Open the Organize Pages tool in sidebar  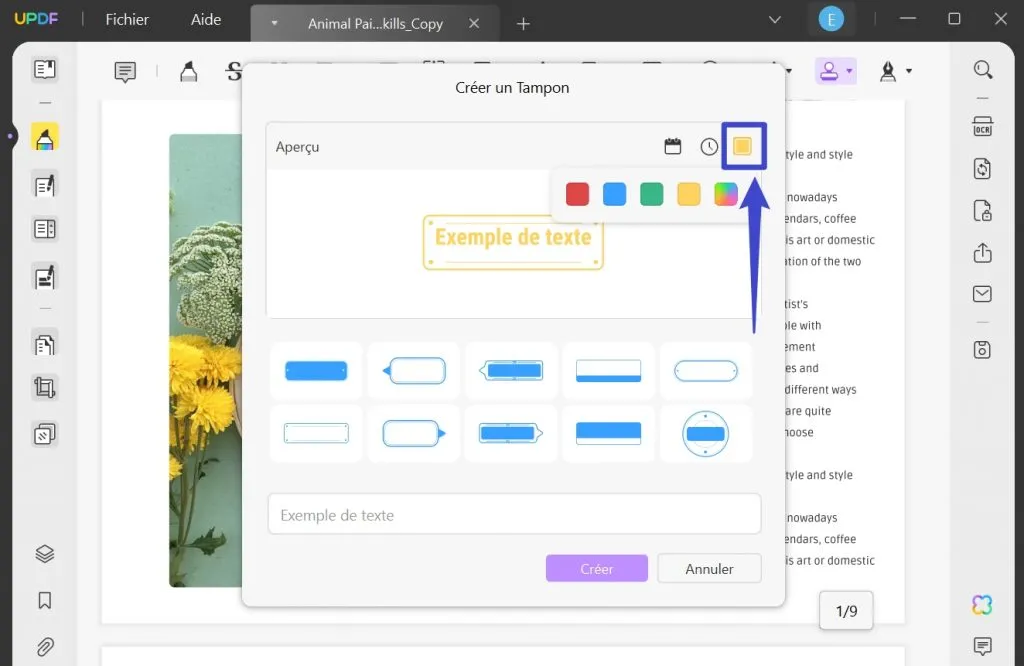coord(44,345)
